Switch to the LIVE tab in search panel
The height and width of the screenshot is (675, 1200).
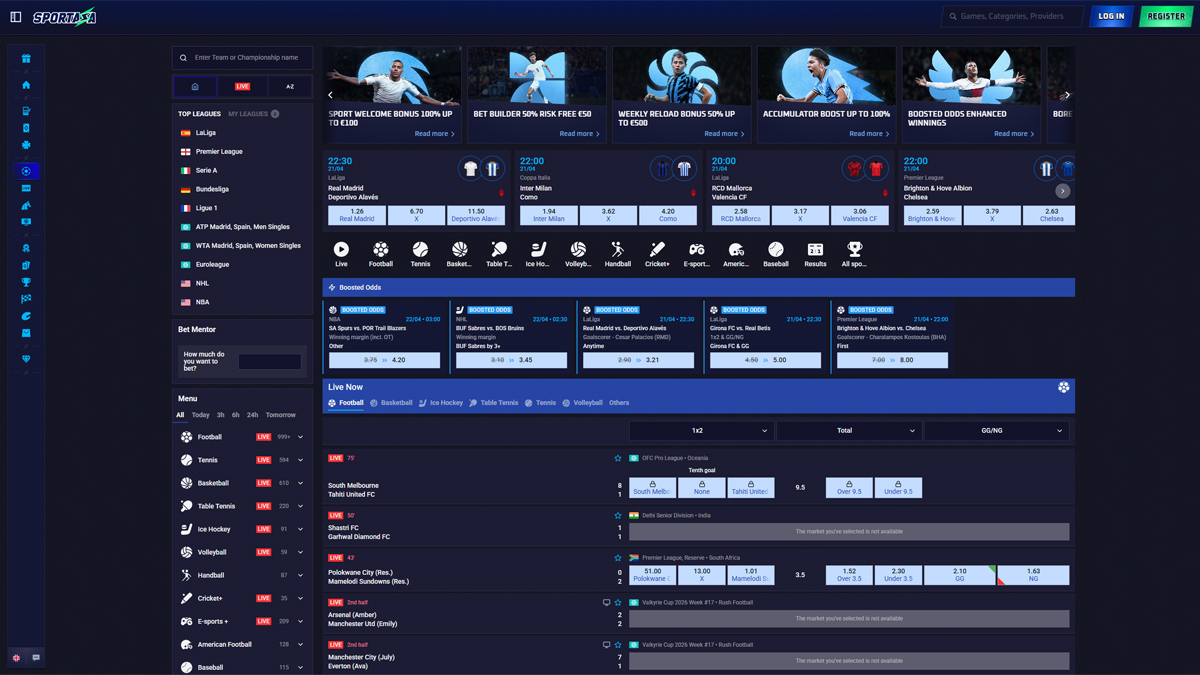(242, 87)
